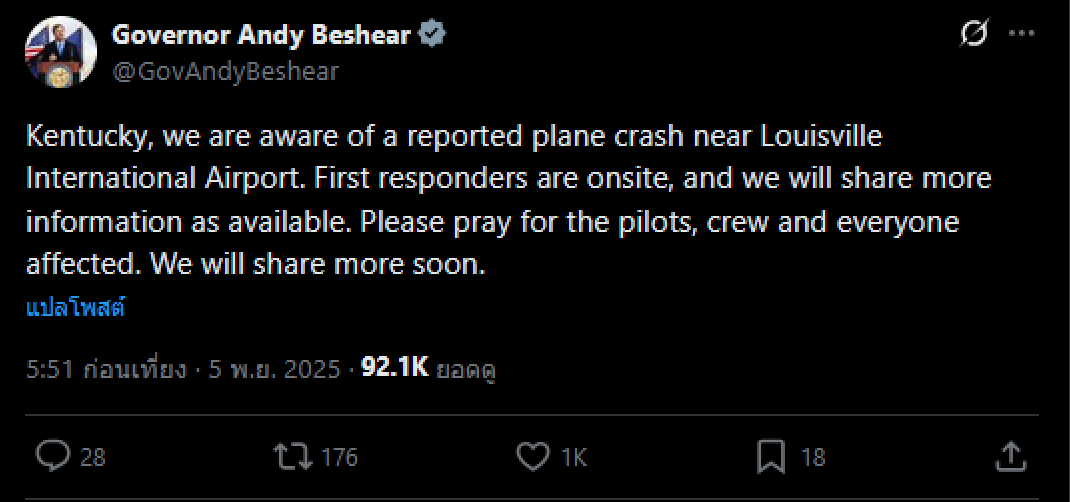Open Governor Andy Beshear's profile picture
This screenshot has width=1070, height=502.
(x=61, y=52)
